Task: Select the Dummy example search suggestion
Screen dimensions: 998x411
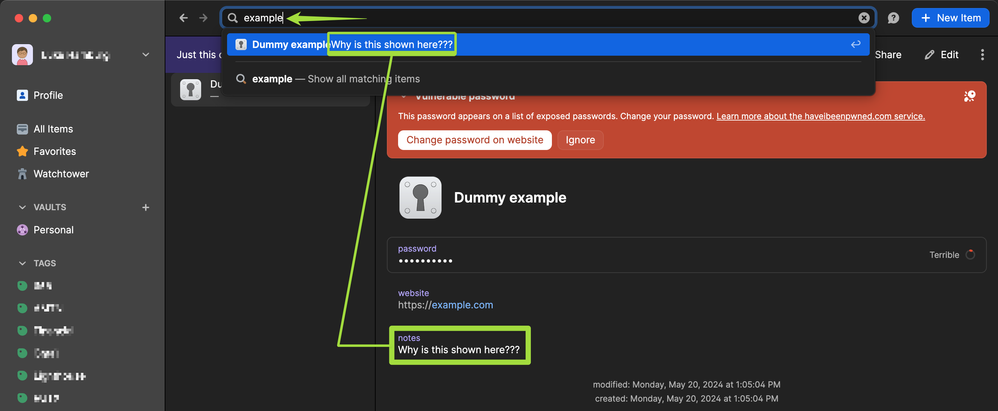Action: pyautogui.click(x=290, y=45)
